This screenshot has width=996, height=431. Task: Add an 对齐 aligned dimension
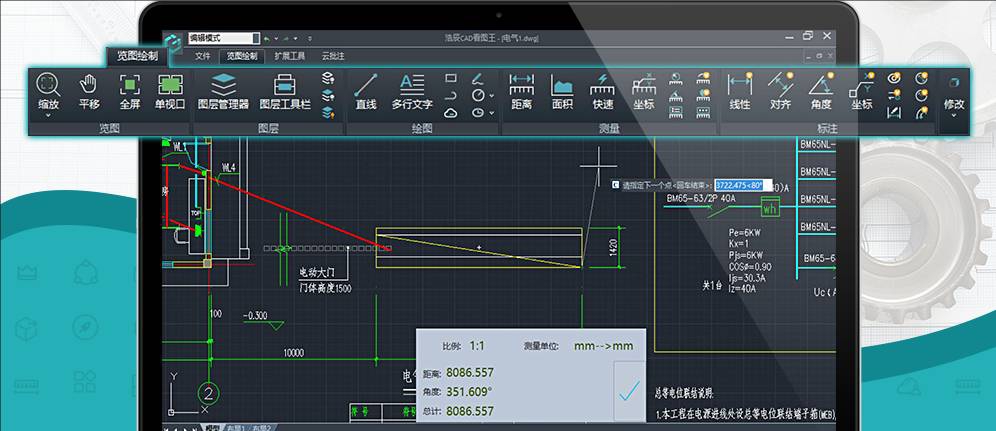pos(780,91)
